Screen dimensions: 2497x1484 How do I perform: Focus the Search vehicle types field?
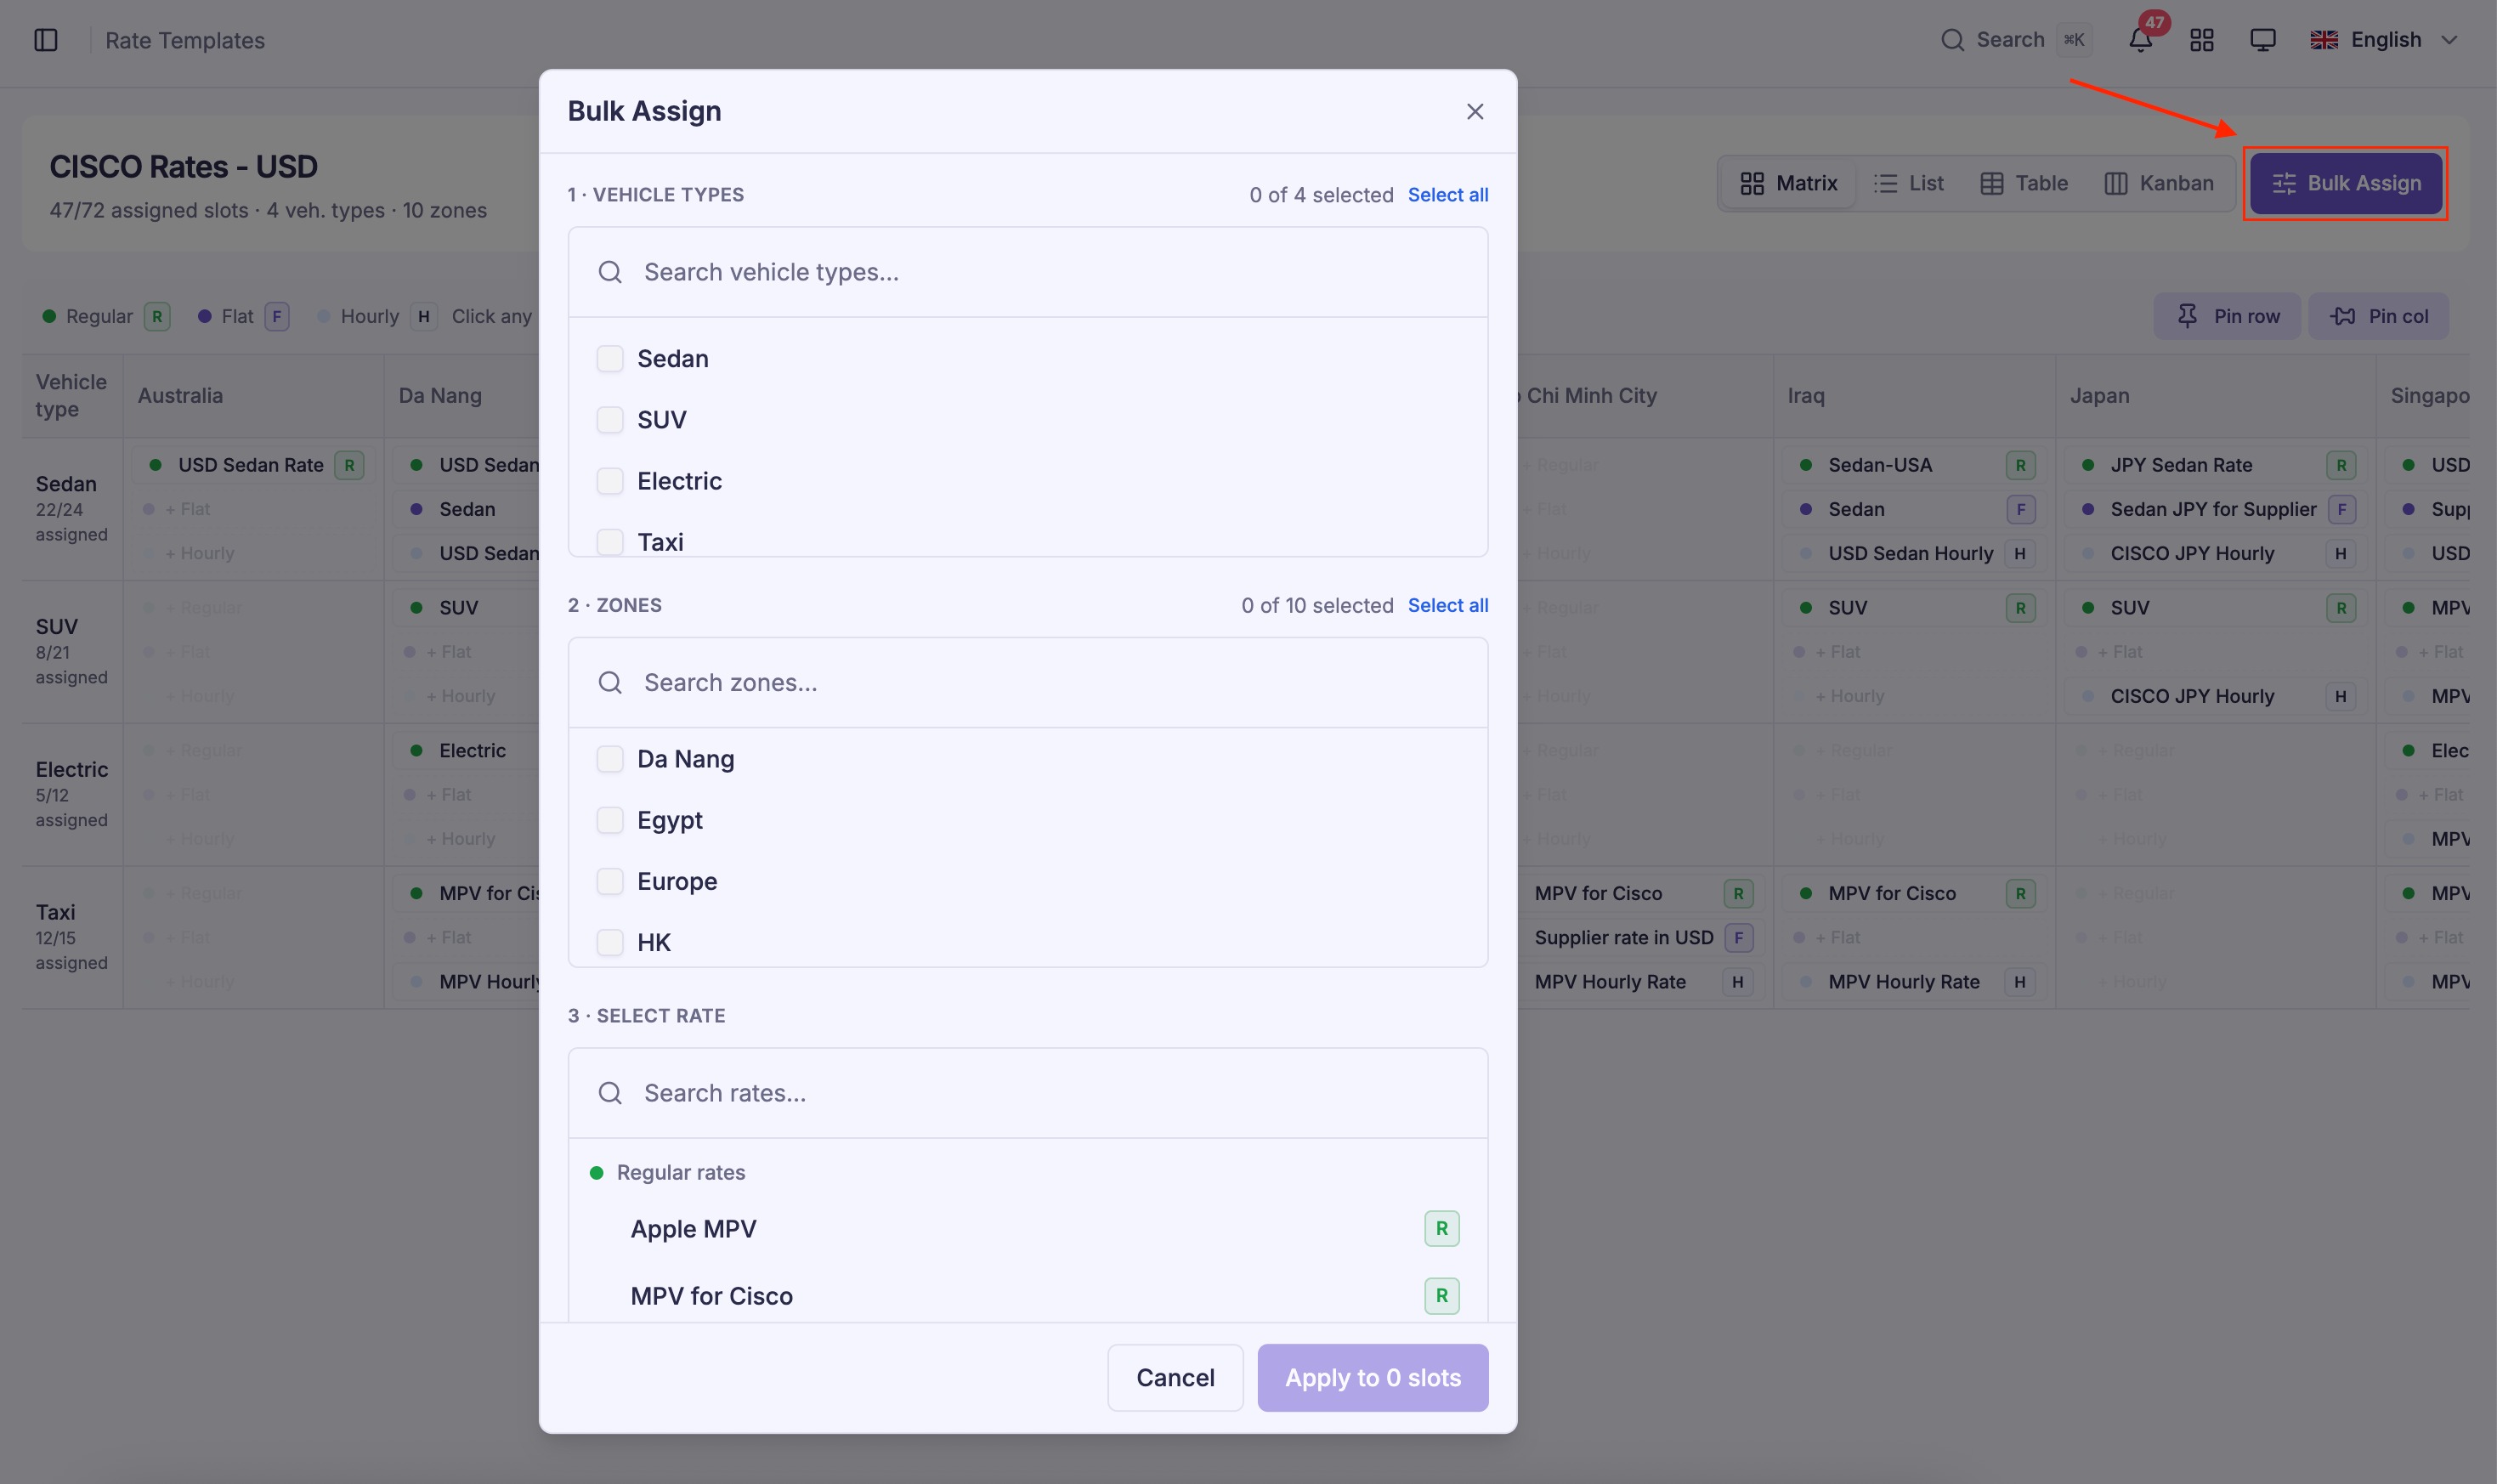pyautogui.click(x=1028, y=272)
